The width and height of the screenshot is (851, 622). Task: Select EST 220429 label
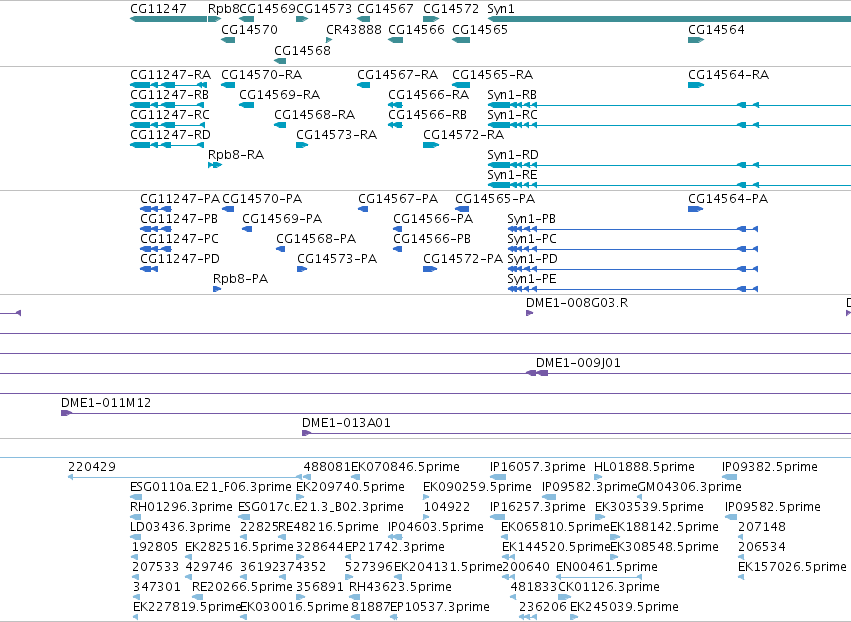coord(92,467)
